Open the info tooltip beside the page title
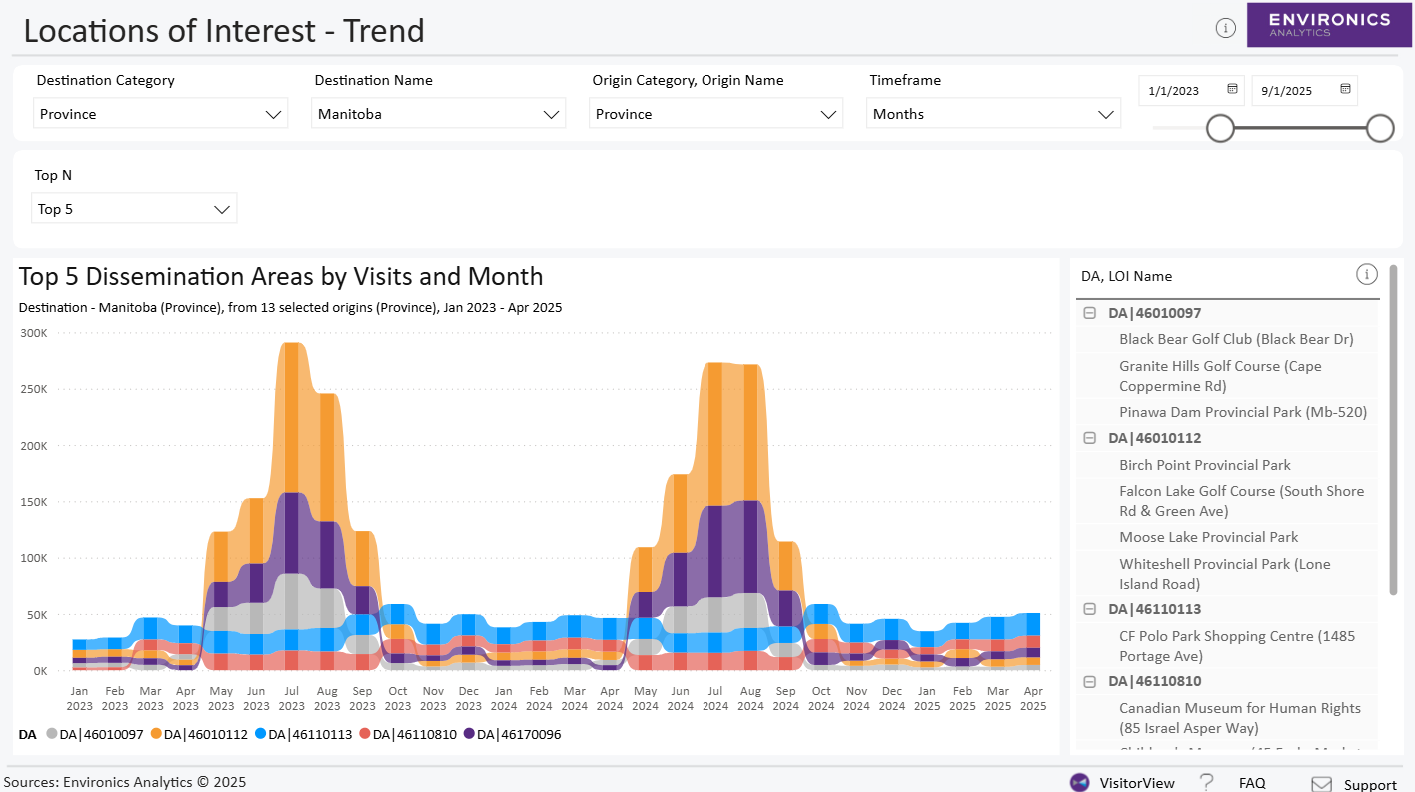This screenshot has width=1415, height=792. 1226,27
